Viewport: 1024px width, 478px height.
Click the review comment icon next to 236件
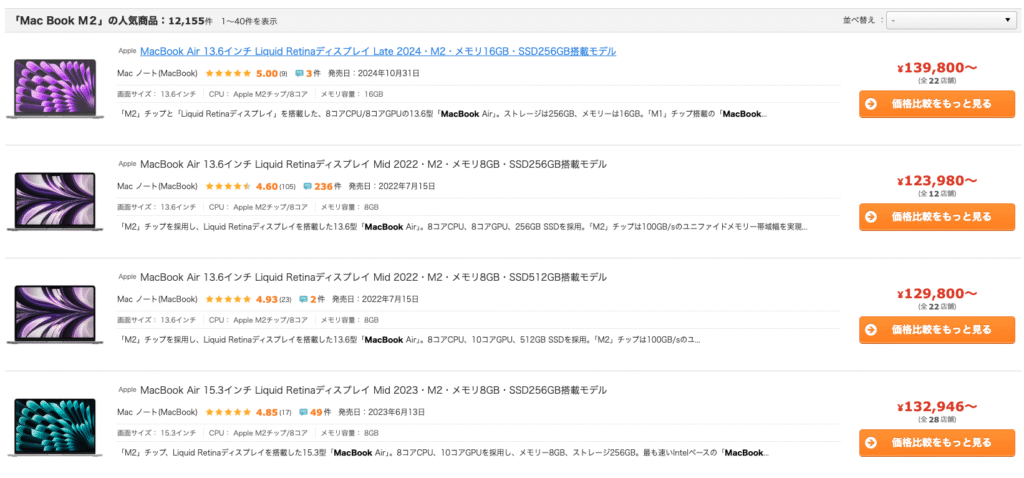(x=308, y=186)
